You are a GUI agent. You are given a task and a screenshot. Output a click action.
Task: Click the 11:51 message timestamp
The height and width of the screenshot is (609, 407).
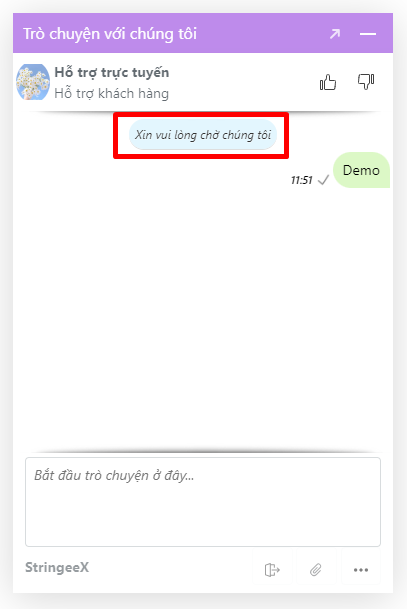tap(301, 180)
